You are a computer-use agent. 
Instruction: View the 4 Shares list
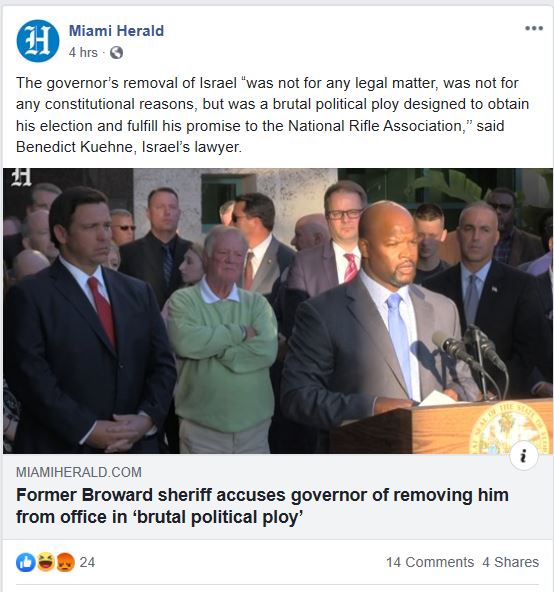pyautogui.click(x=511, y=562)
